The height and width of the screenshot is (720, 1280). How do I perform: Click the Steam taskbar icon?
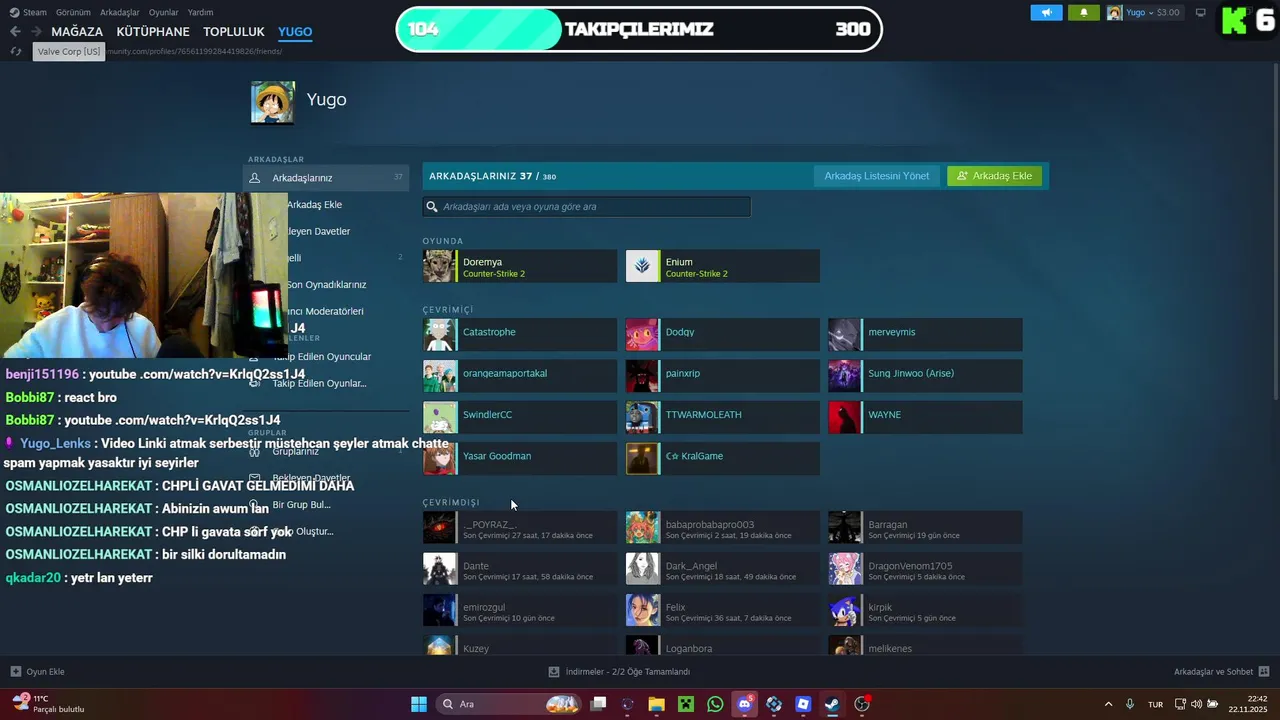point(832,704)
